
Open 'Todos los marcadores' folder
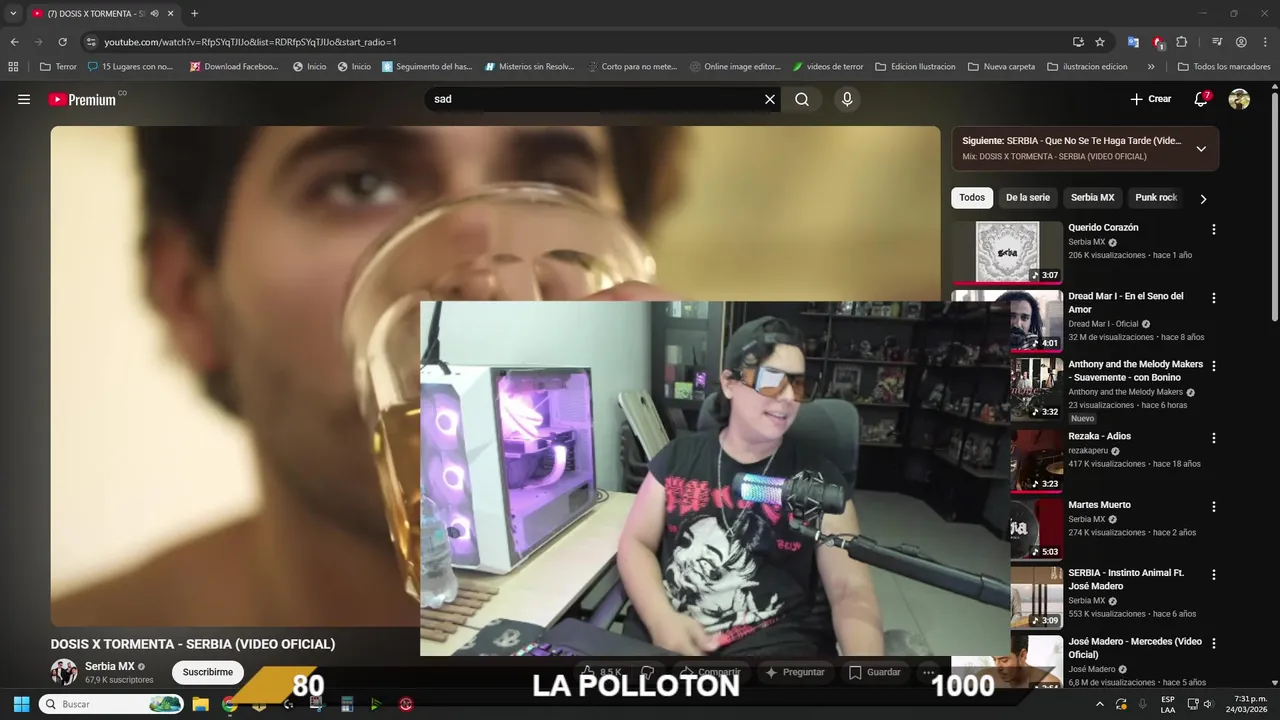(1224, 67)
